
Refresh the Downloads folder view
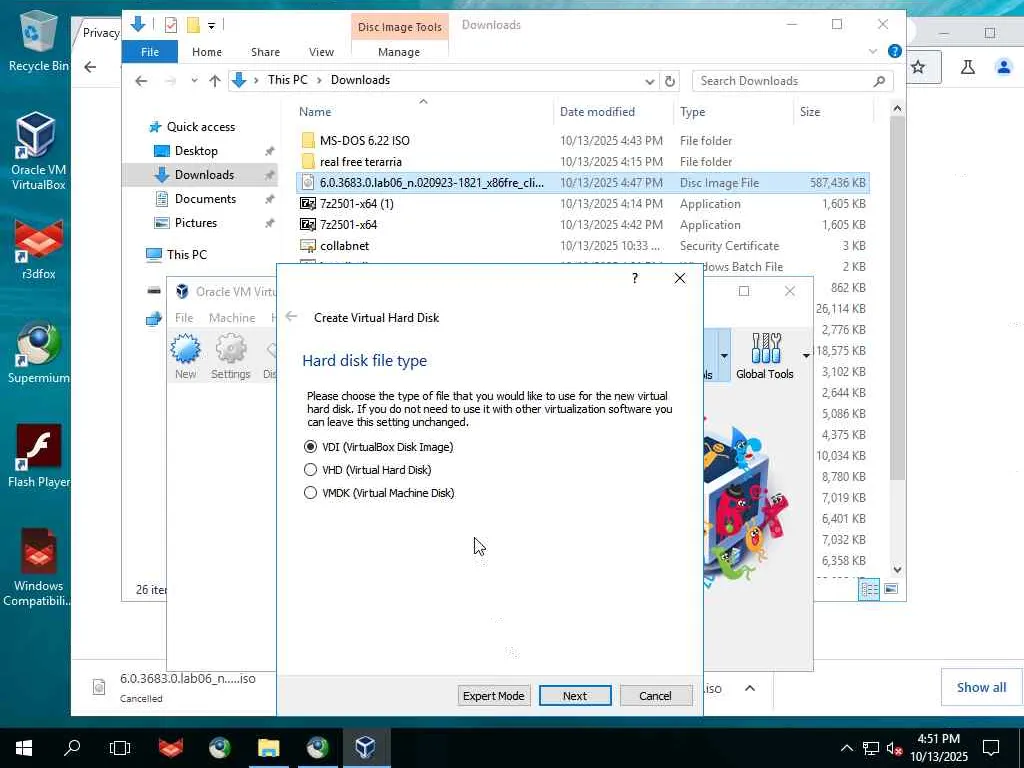[670, 82]
